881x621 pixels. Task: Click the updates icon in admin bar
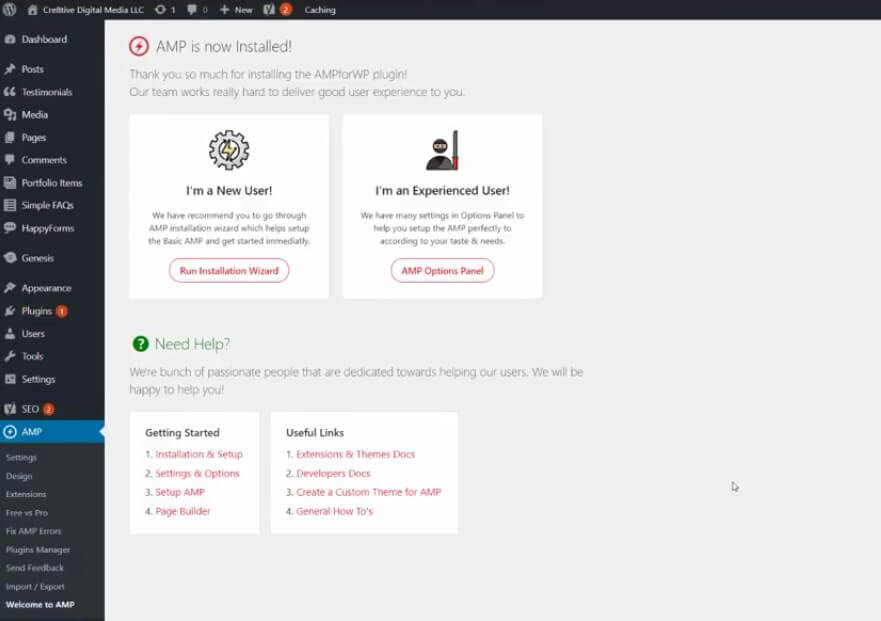tap(160, 10)
